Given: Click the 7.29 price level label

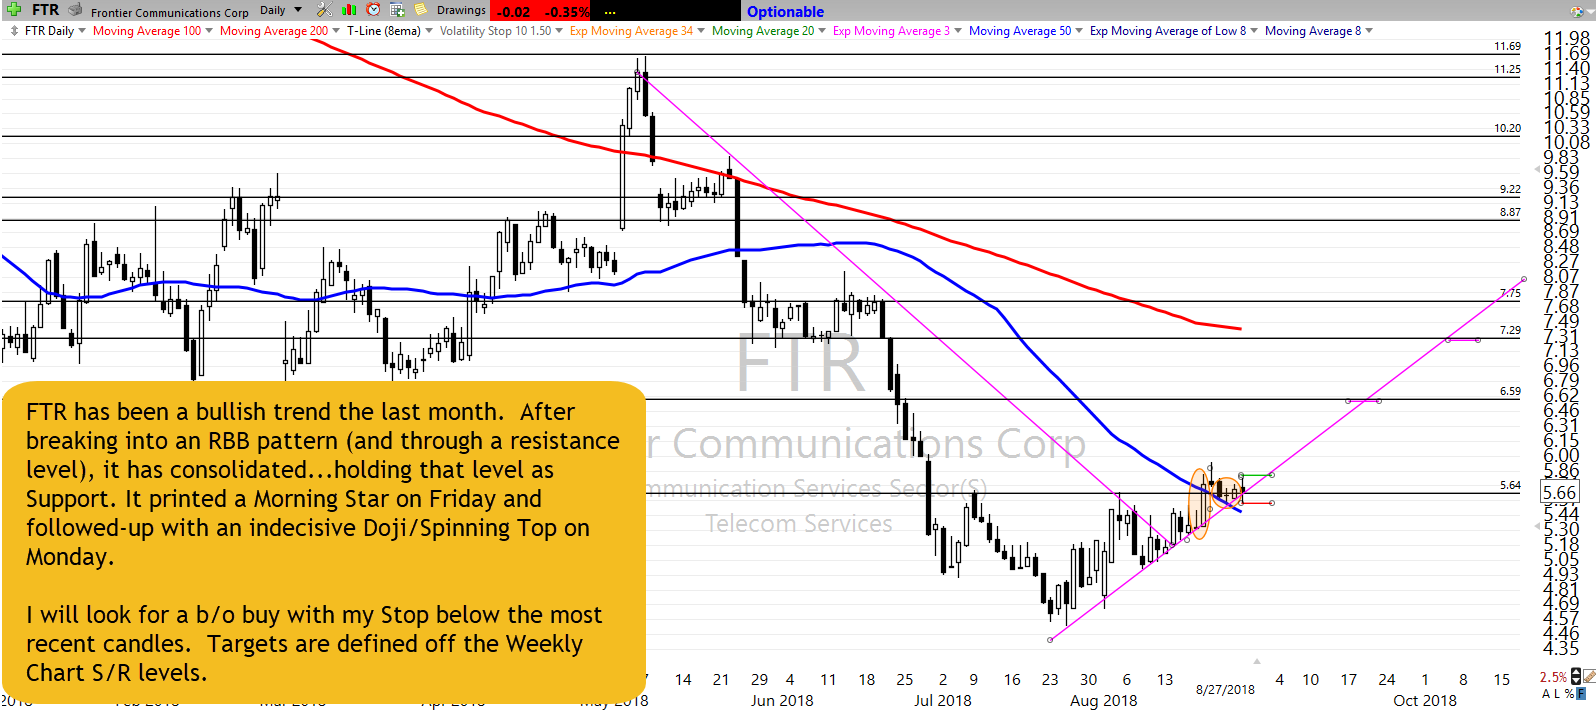Looking at the screenshot, I should point(1510,330).
